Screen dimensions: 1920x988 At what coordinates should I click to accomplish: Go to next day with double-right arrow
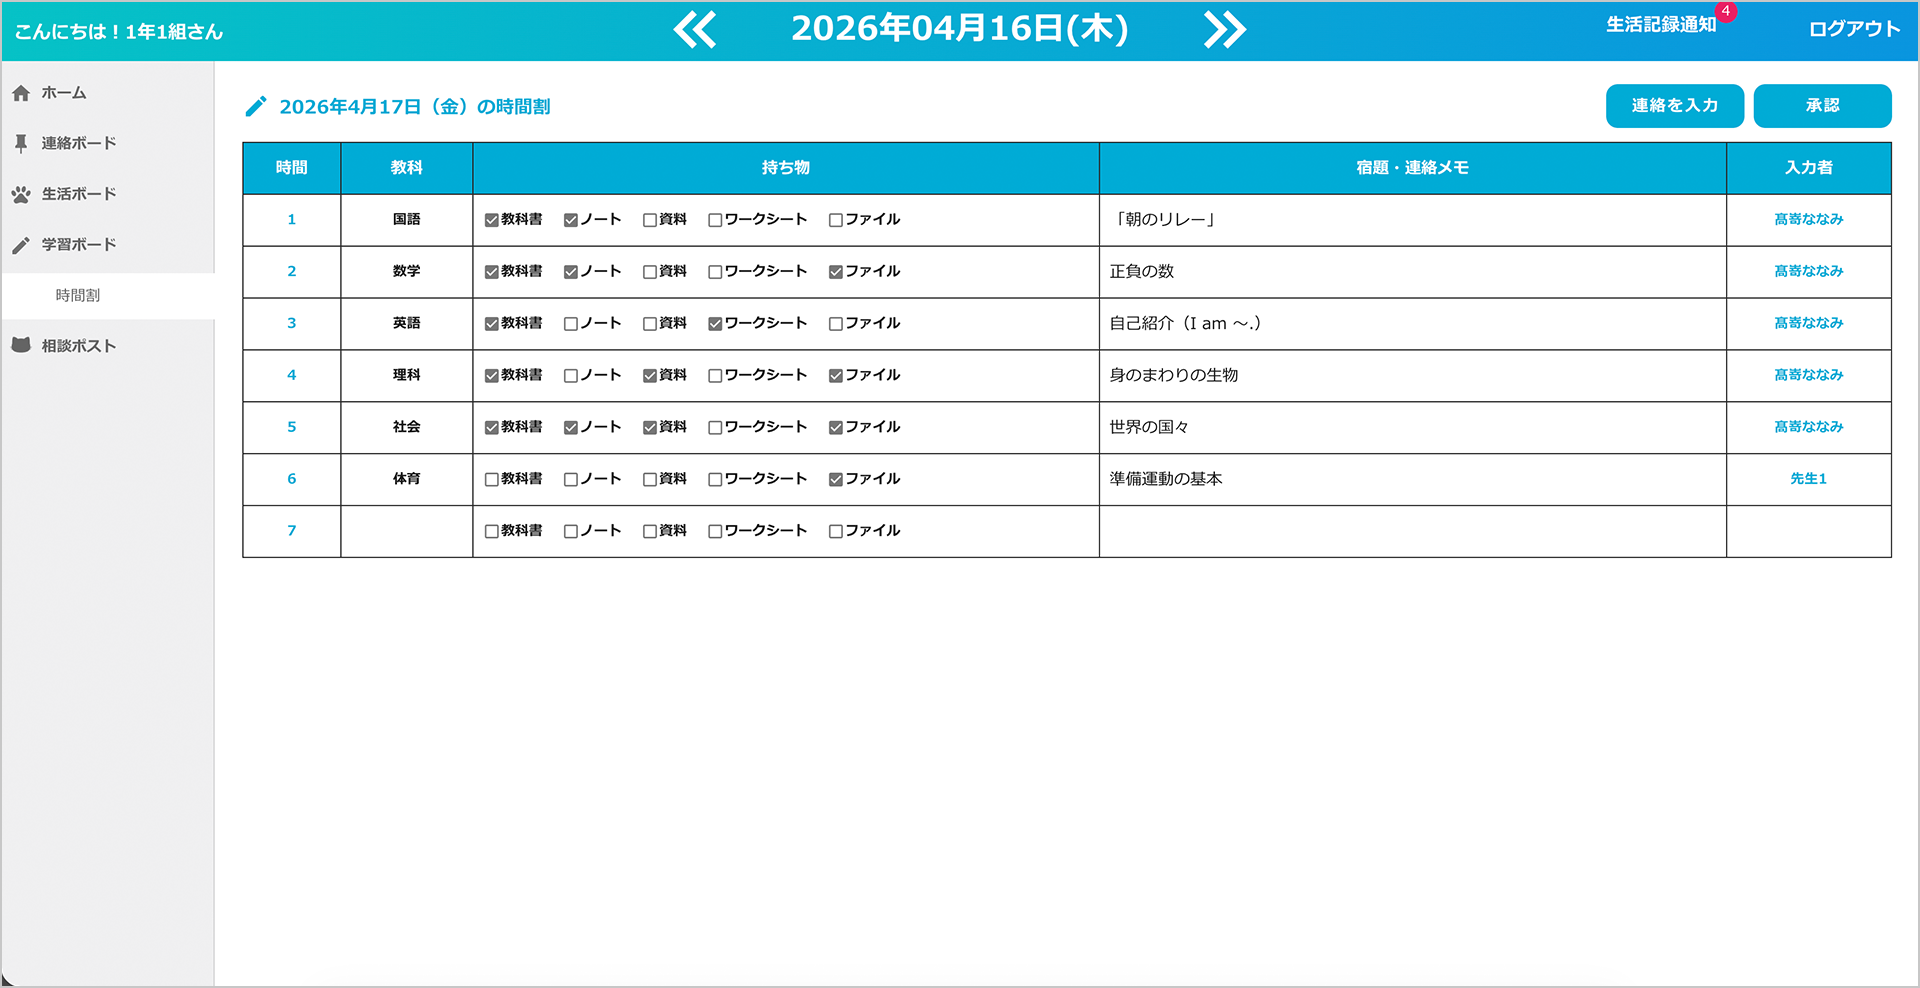point(1224,30)
